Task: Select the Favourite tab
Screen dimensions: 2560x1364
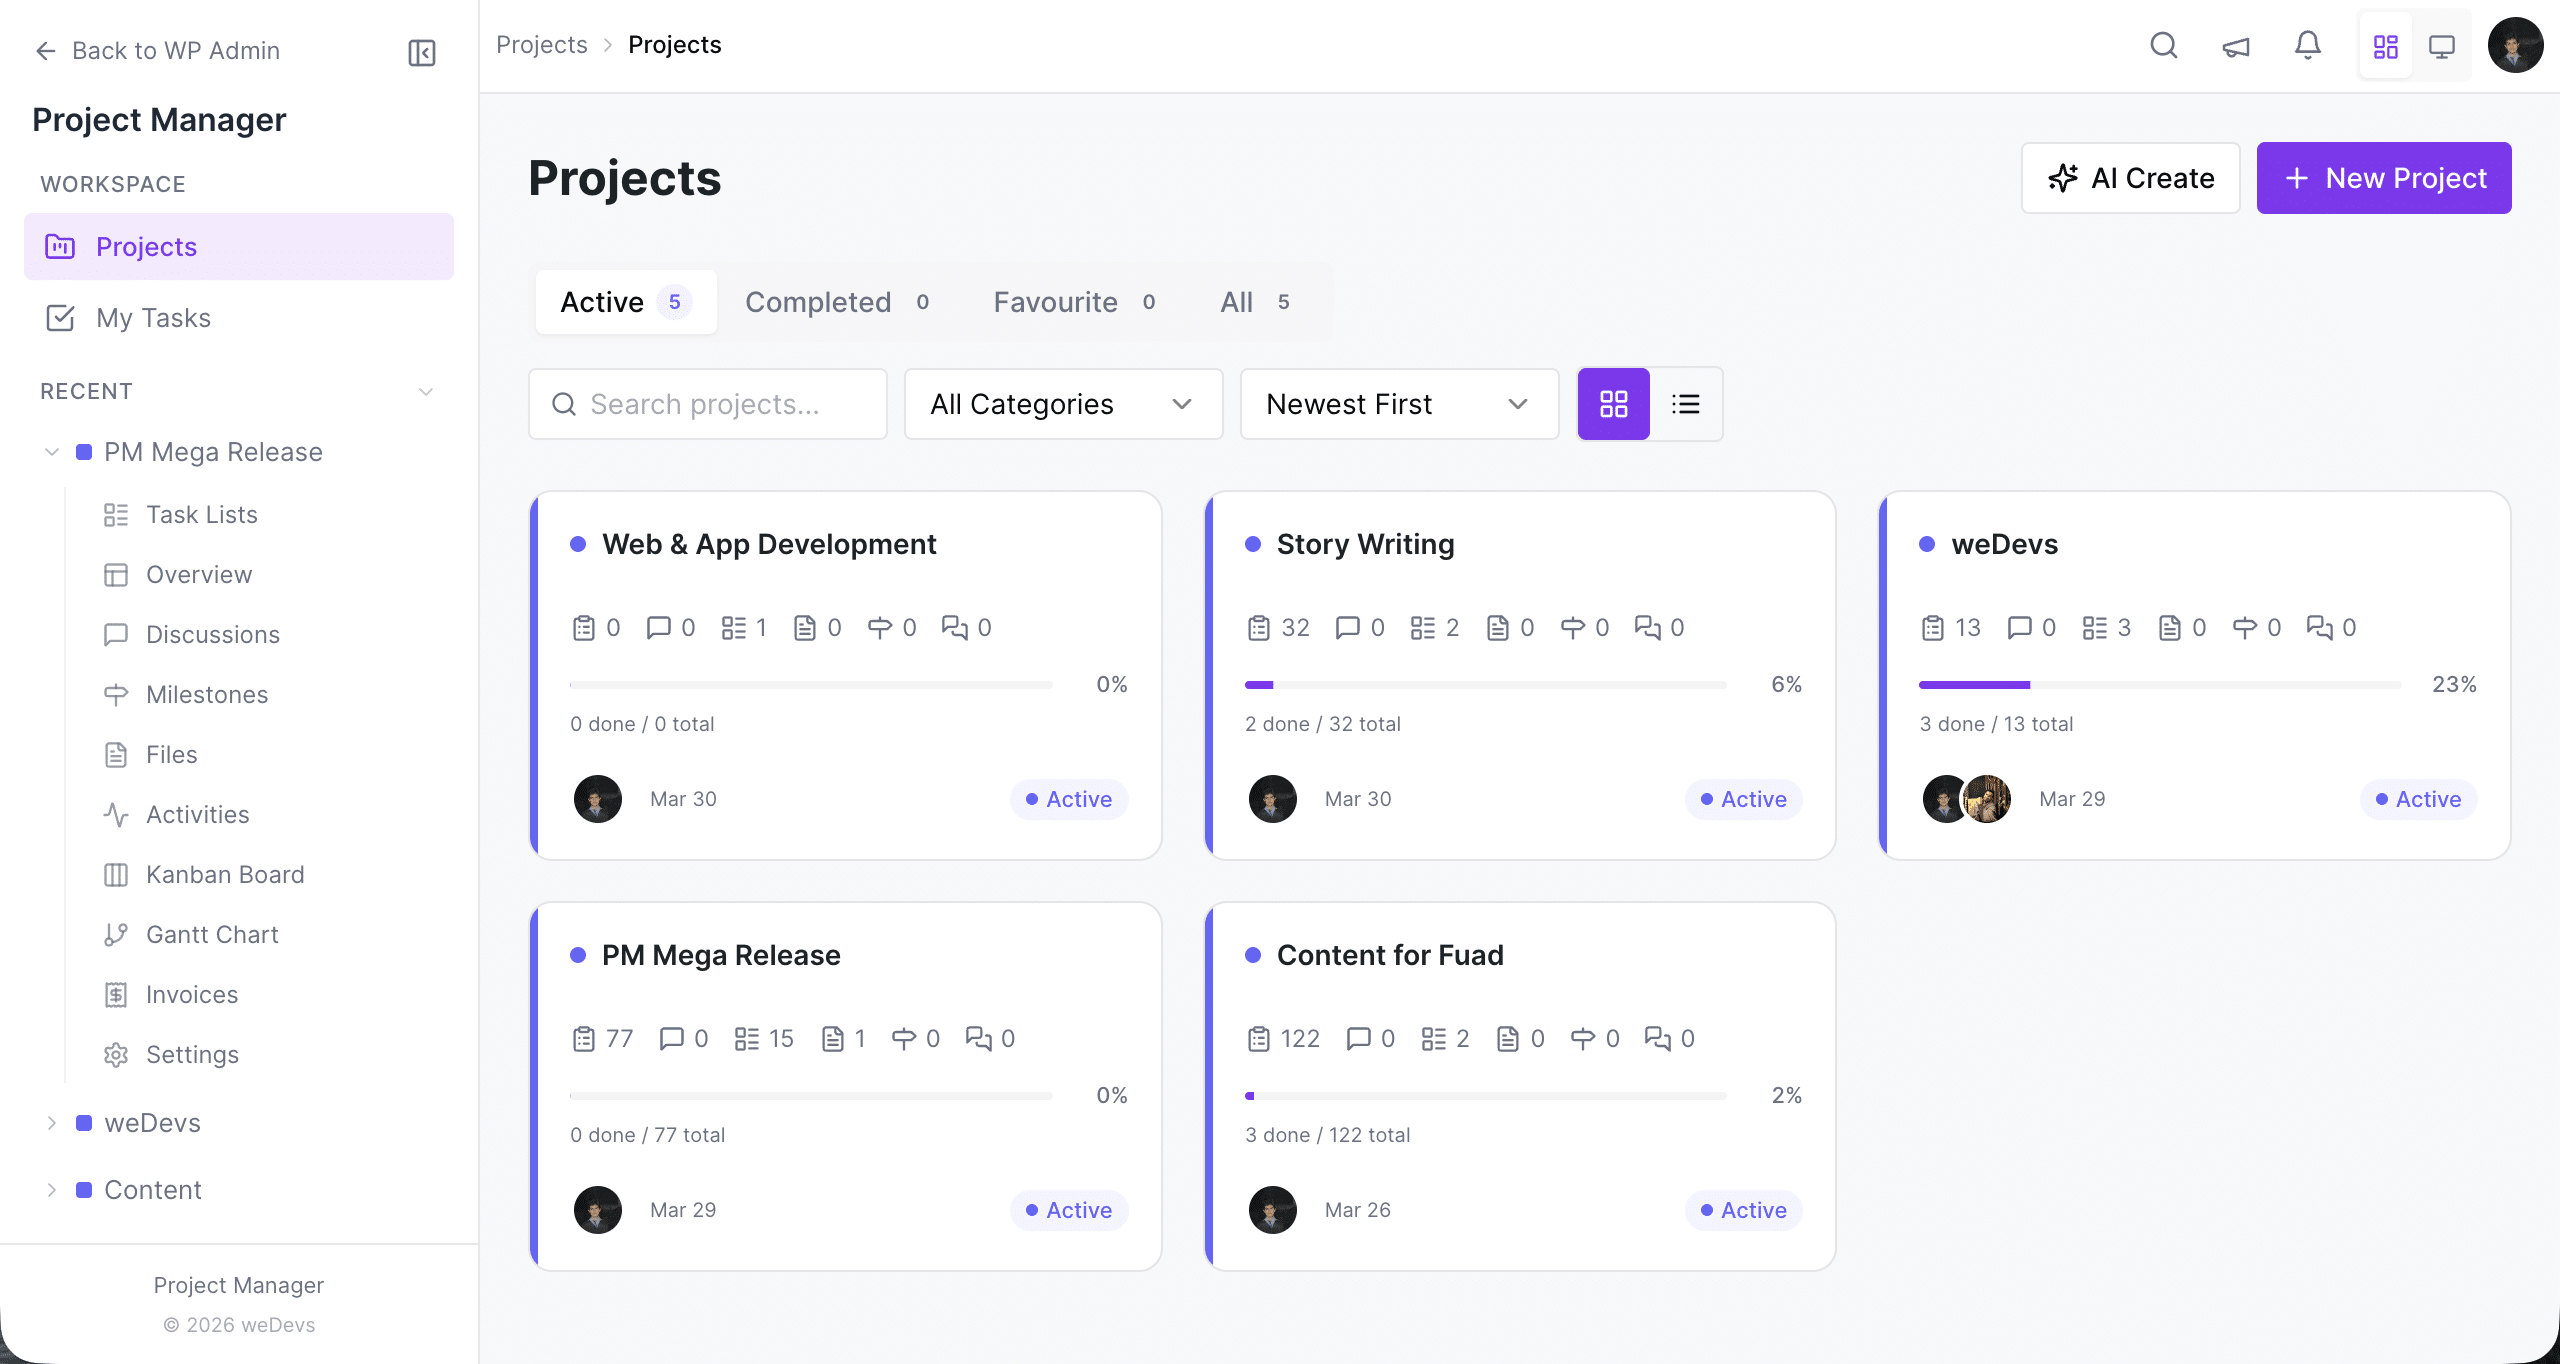Action: point(1075,302)
